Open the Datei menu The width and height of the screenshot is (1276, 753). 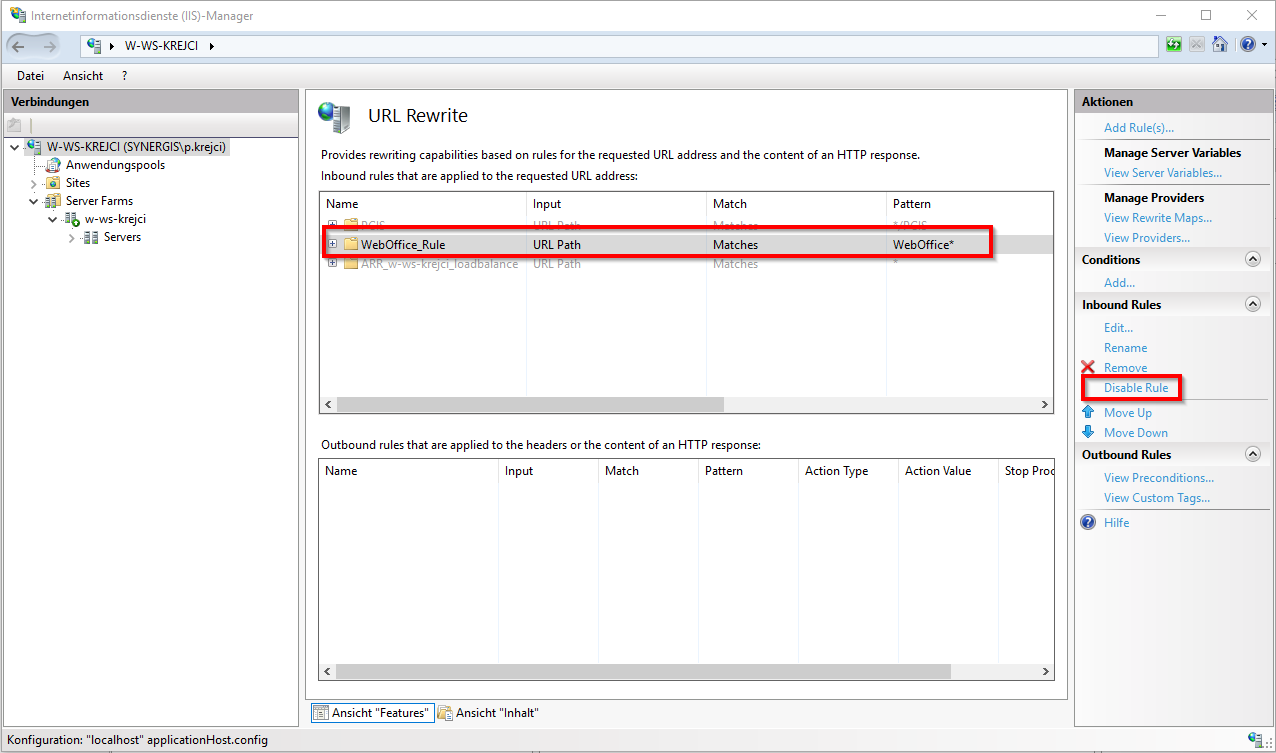point(30,75)
